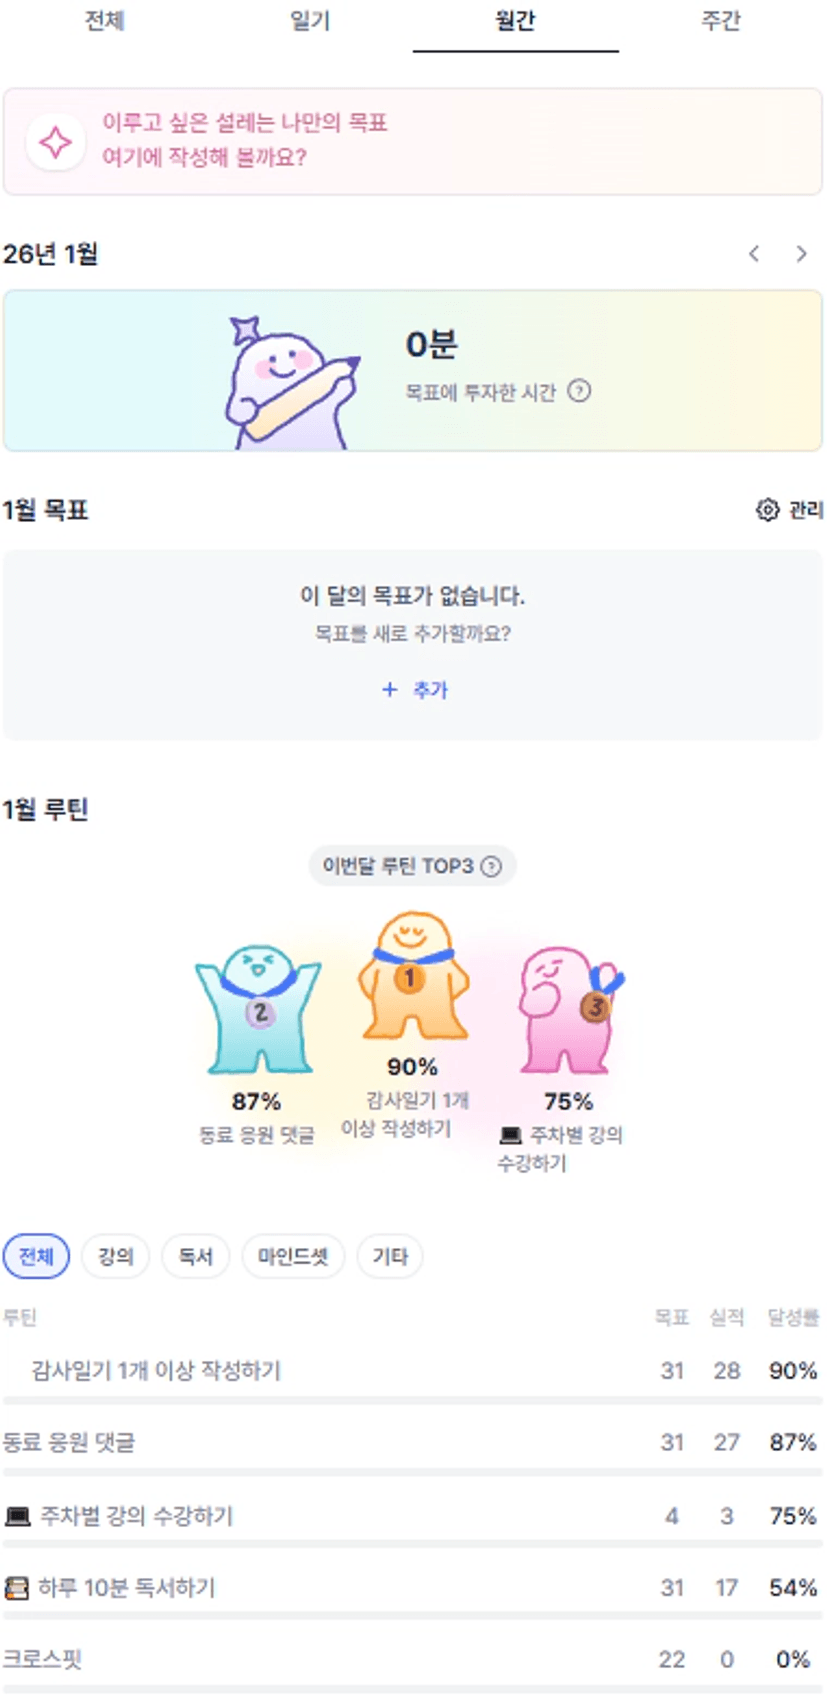Switch to the 일기 tab

coord(310,21)
